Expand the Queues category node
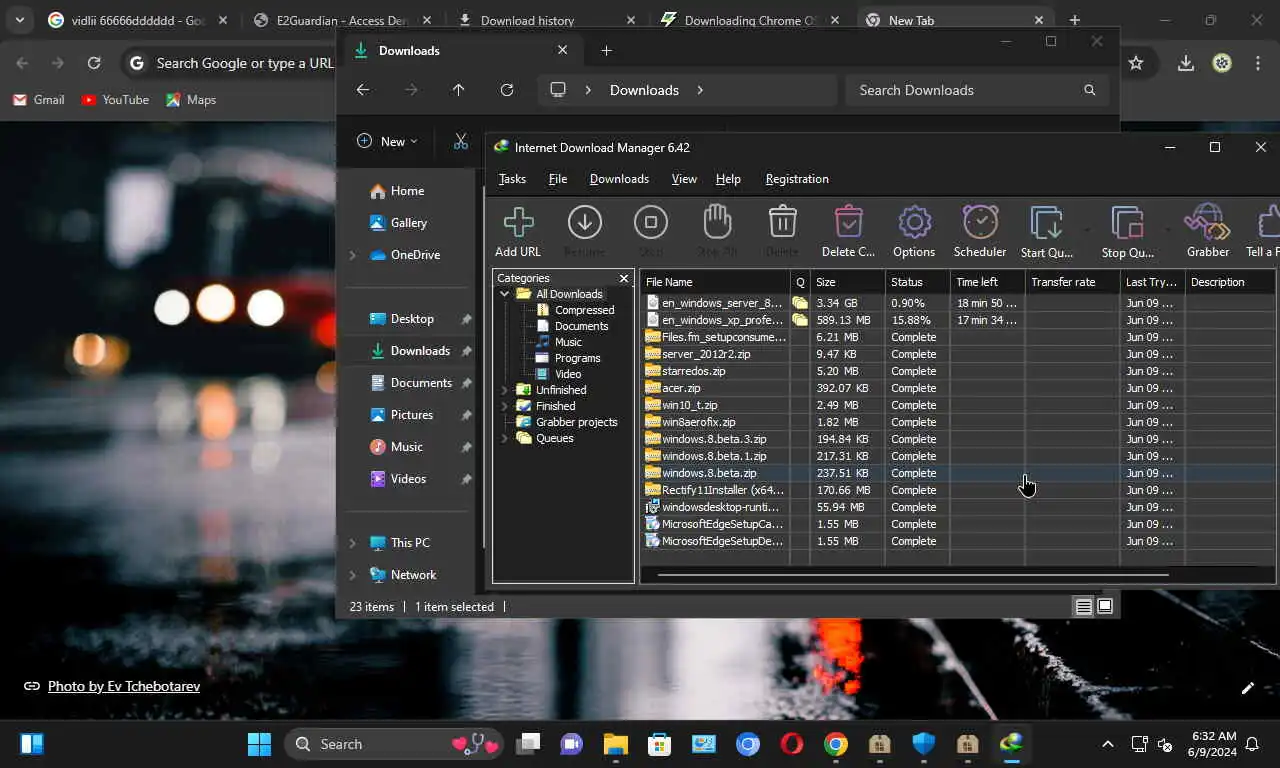This screenshot has height=768, width=1280. (x=505, y=438)
